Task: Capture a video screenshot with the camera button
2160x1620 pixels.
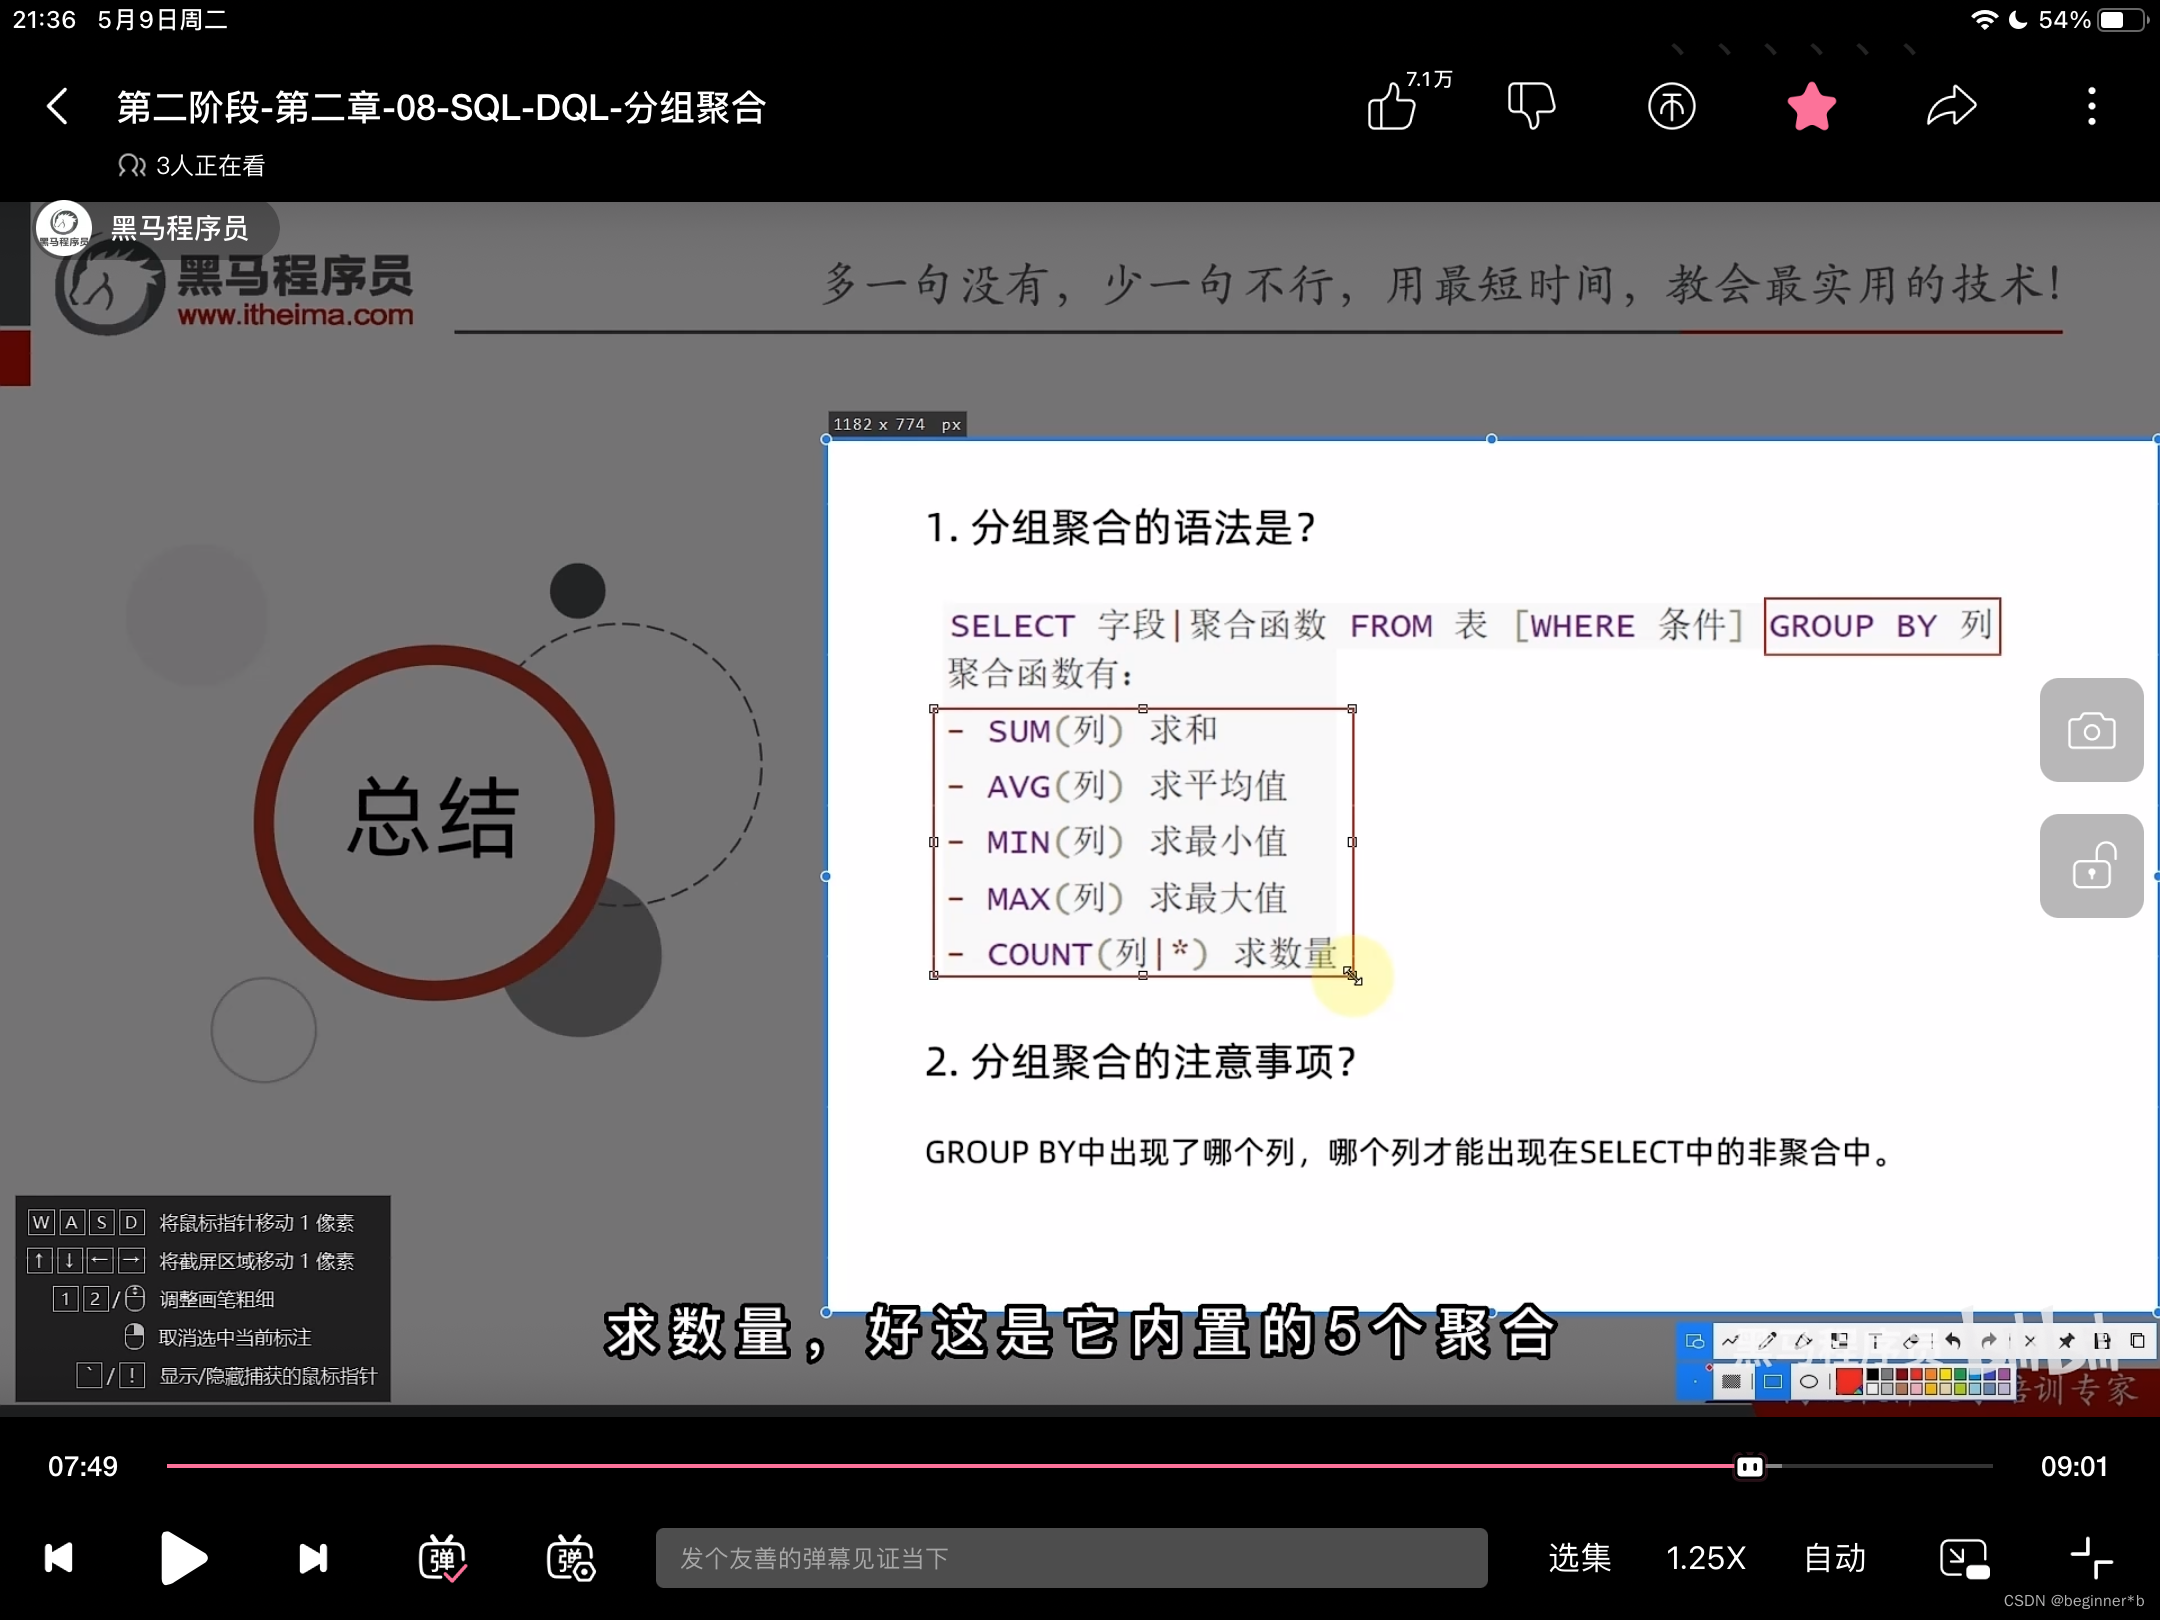Action: click(2091, 730)
